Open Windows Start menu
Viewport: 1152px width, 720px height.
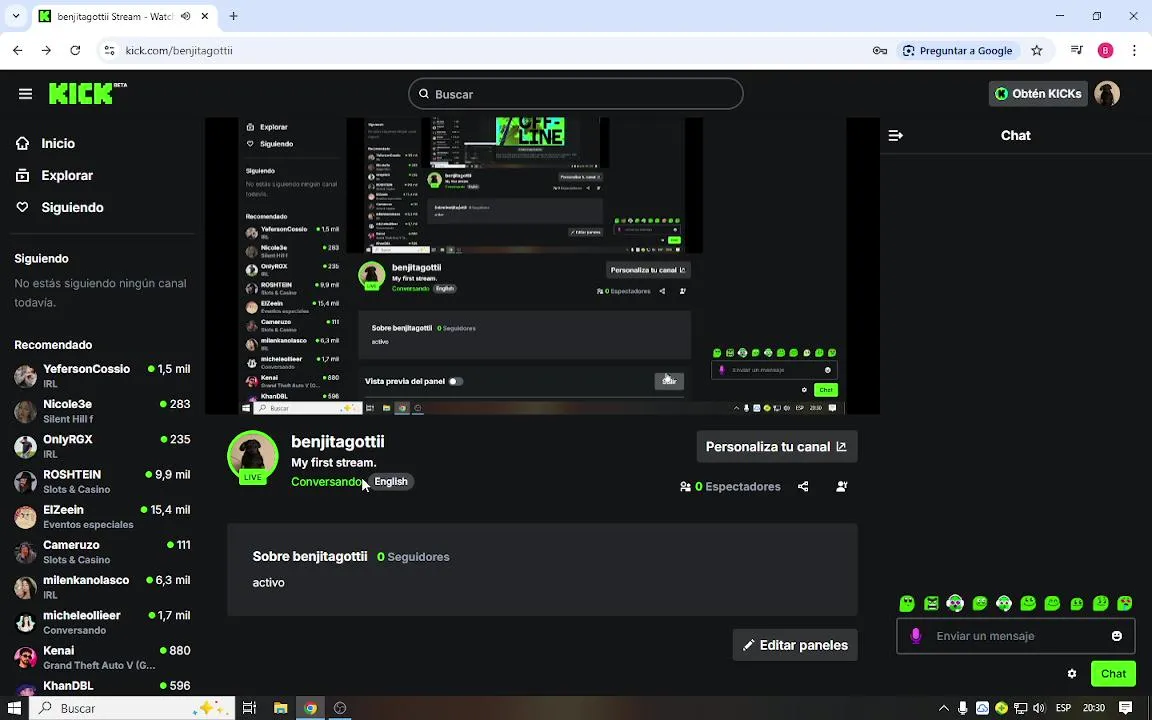coord(14,708)
